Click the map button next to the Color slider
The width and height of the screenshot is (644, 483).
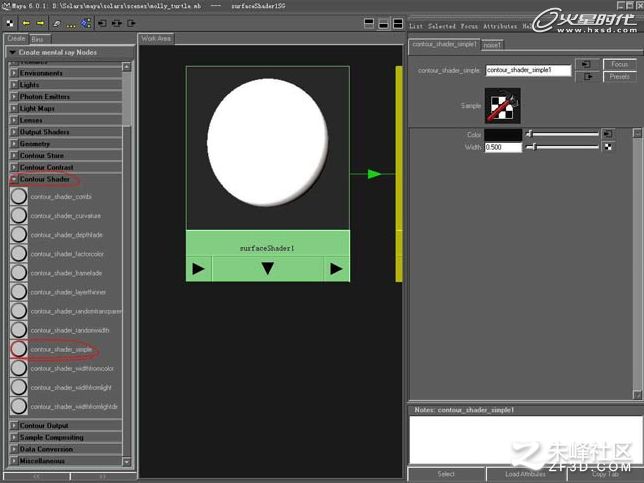(607, 134)
